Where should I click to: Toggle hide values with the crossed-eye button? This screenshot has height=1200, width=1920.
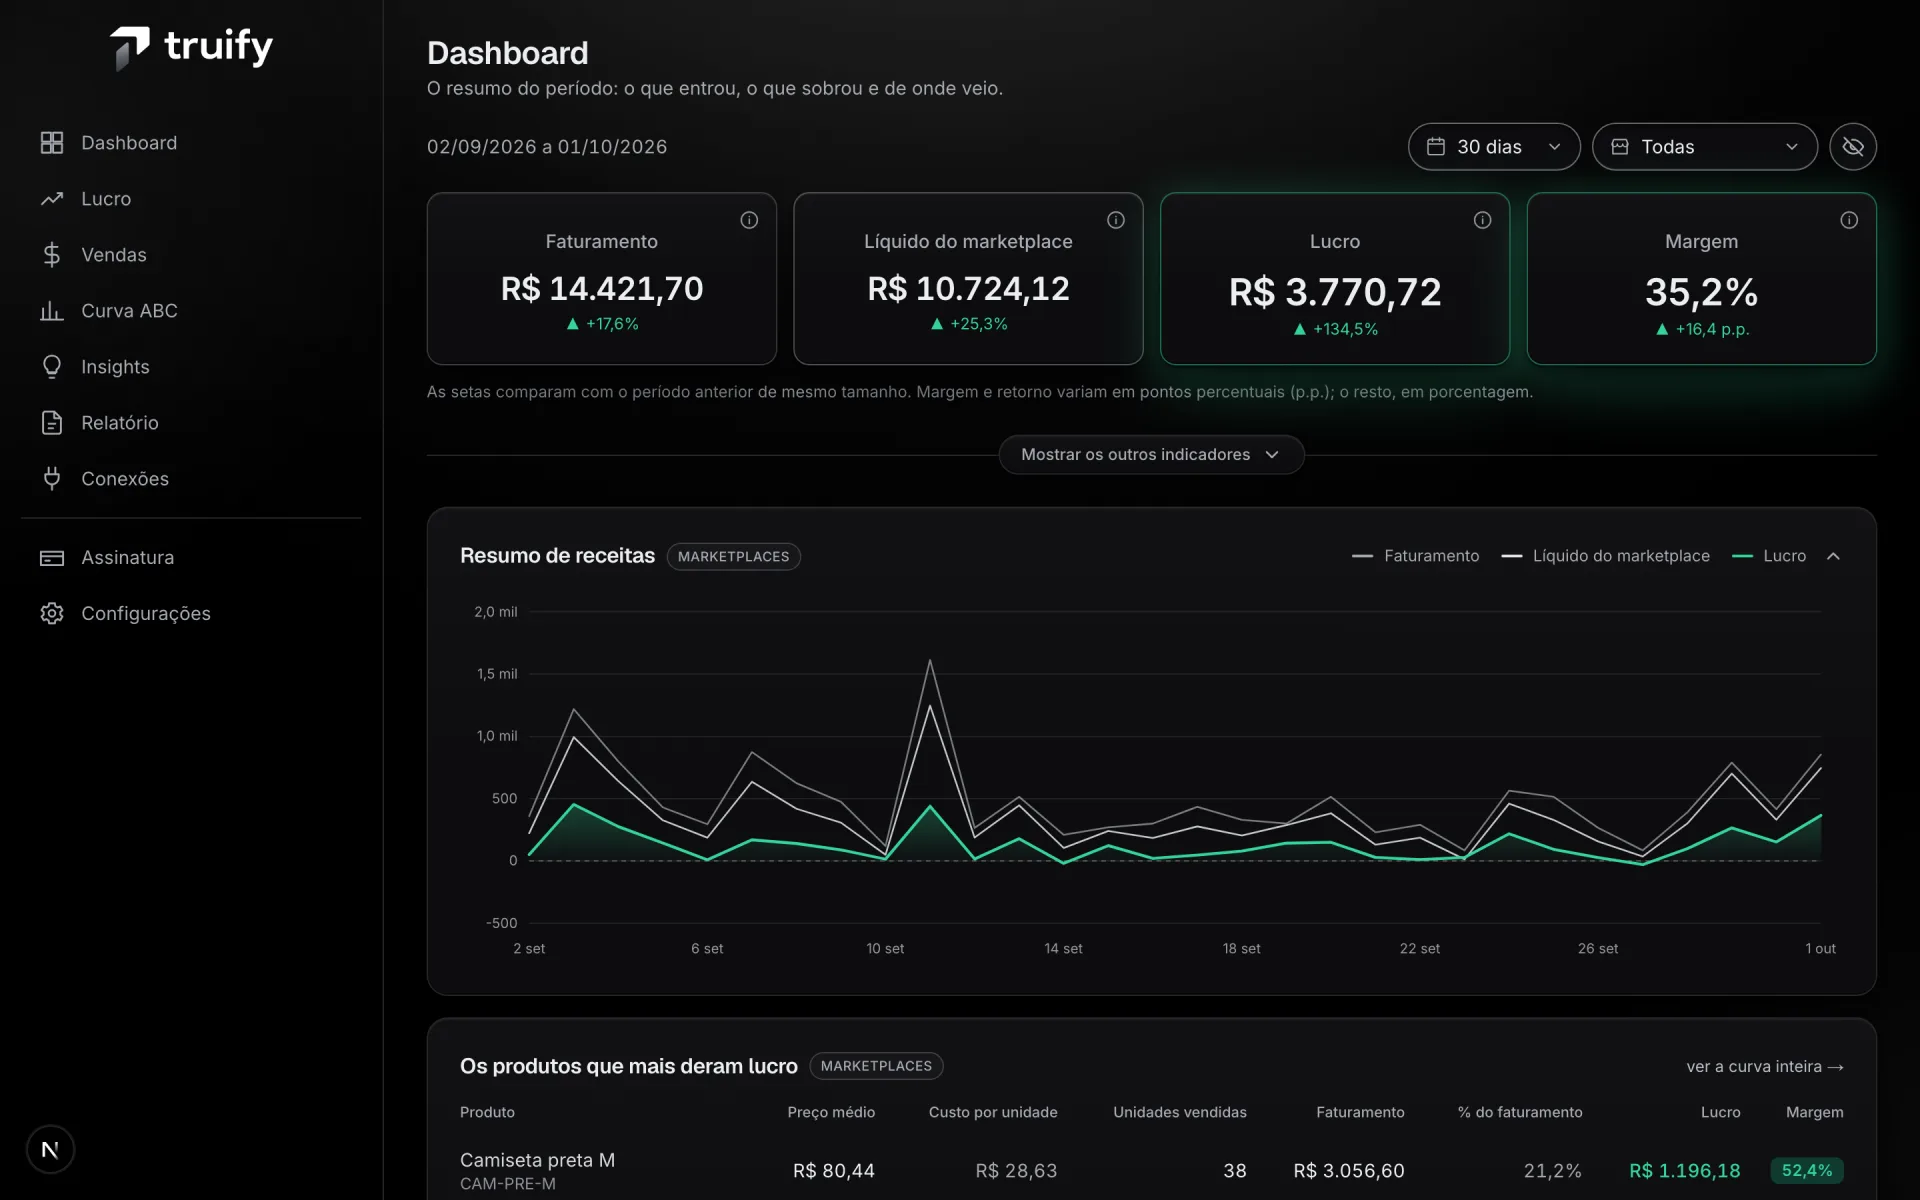click(1853, 147)
